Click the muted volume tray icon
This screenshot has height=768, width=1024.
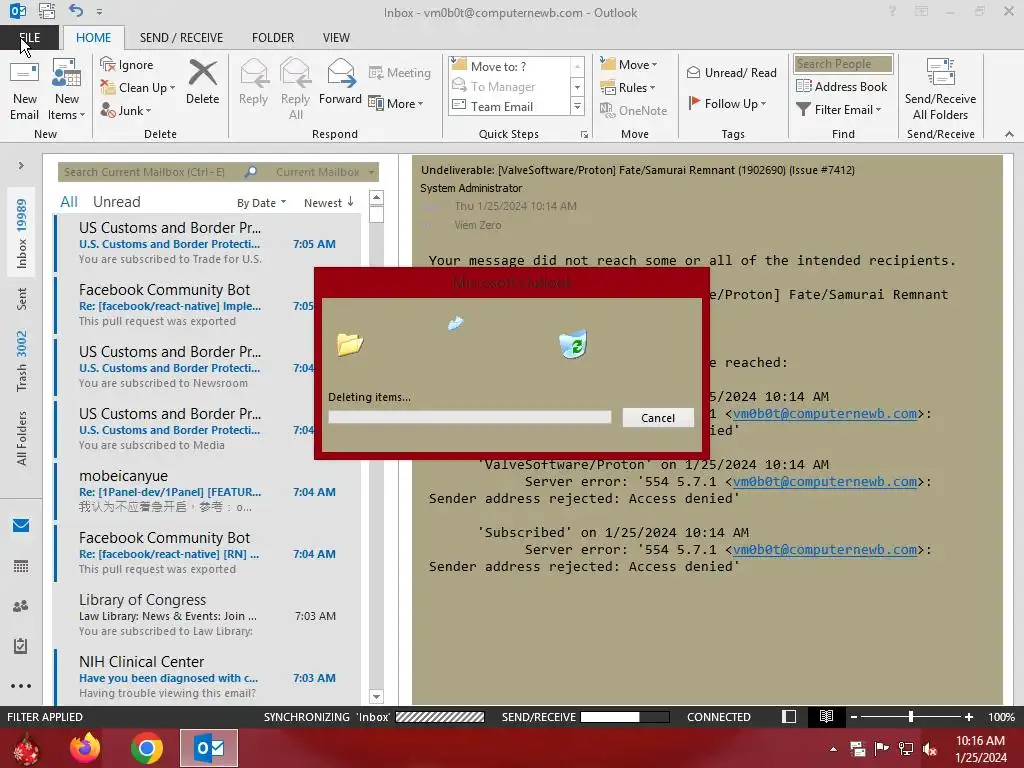click(930, 749)
